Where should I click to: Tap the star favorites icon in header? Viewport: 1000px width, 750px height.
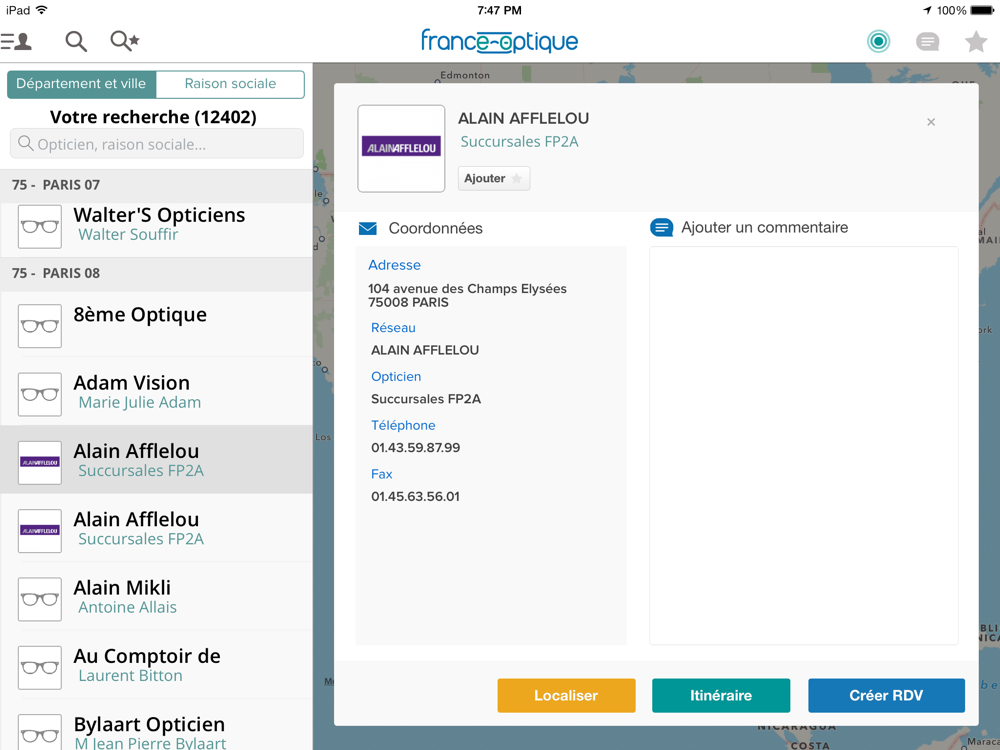pyautogui.click(x=975, y=41)
